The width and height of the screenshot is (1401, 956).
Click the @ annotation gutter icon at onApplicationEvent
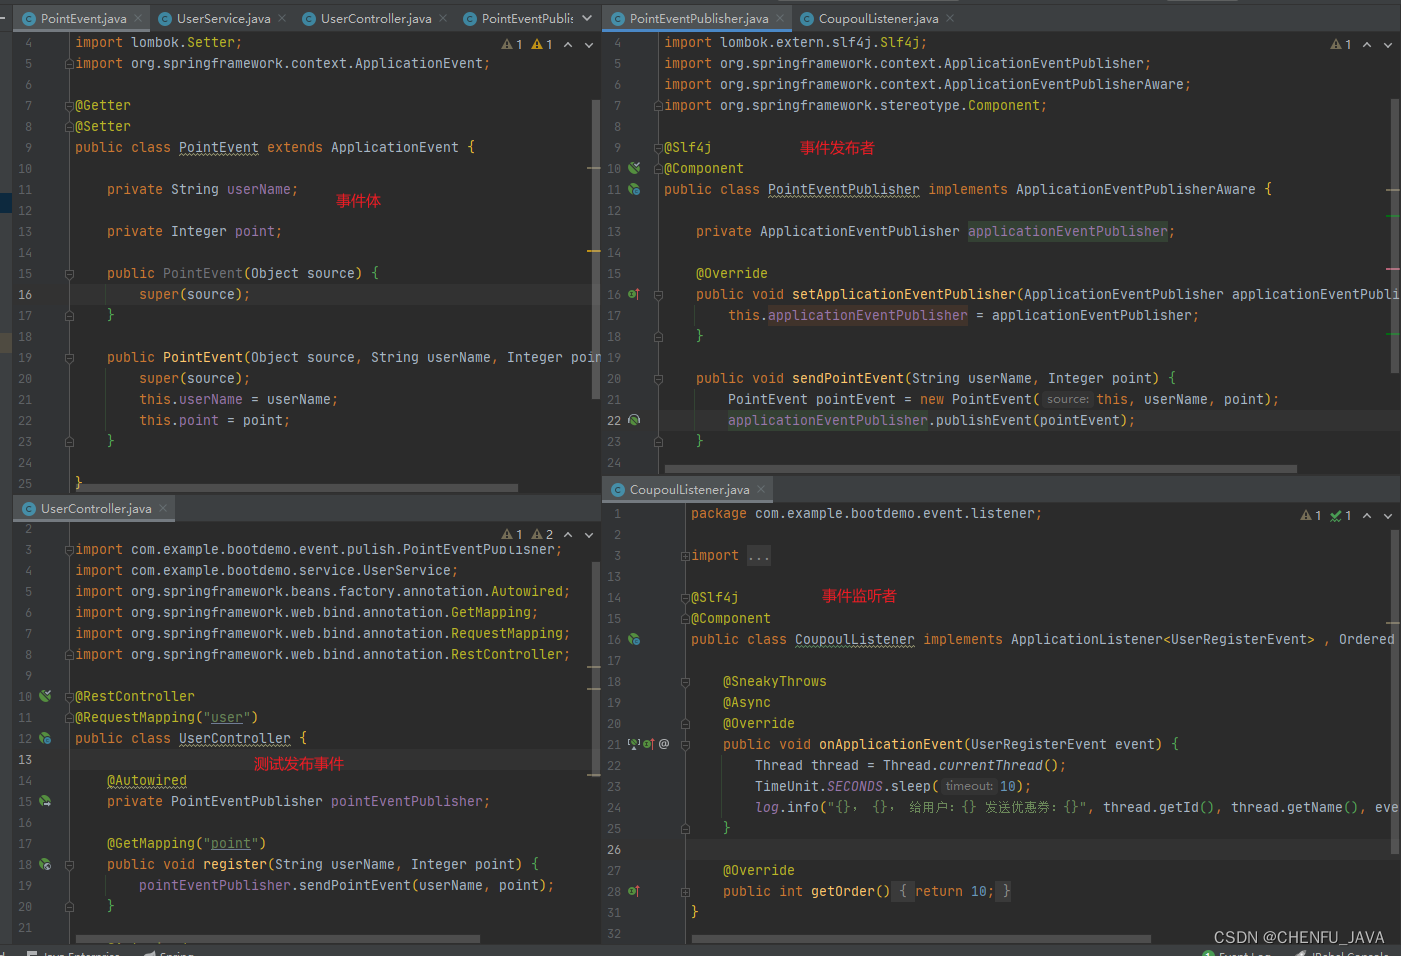pos(664,744)
